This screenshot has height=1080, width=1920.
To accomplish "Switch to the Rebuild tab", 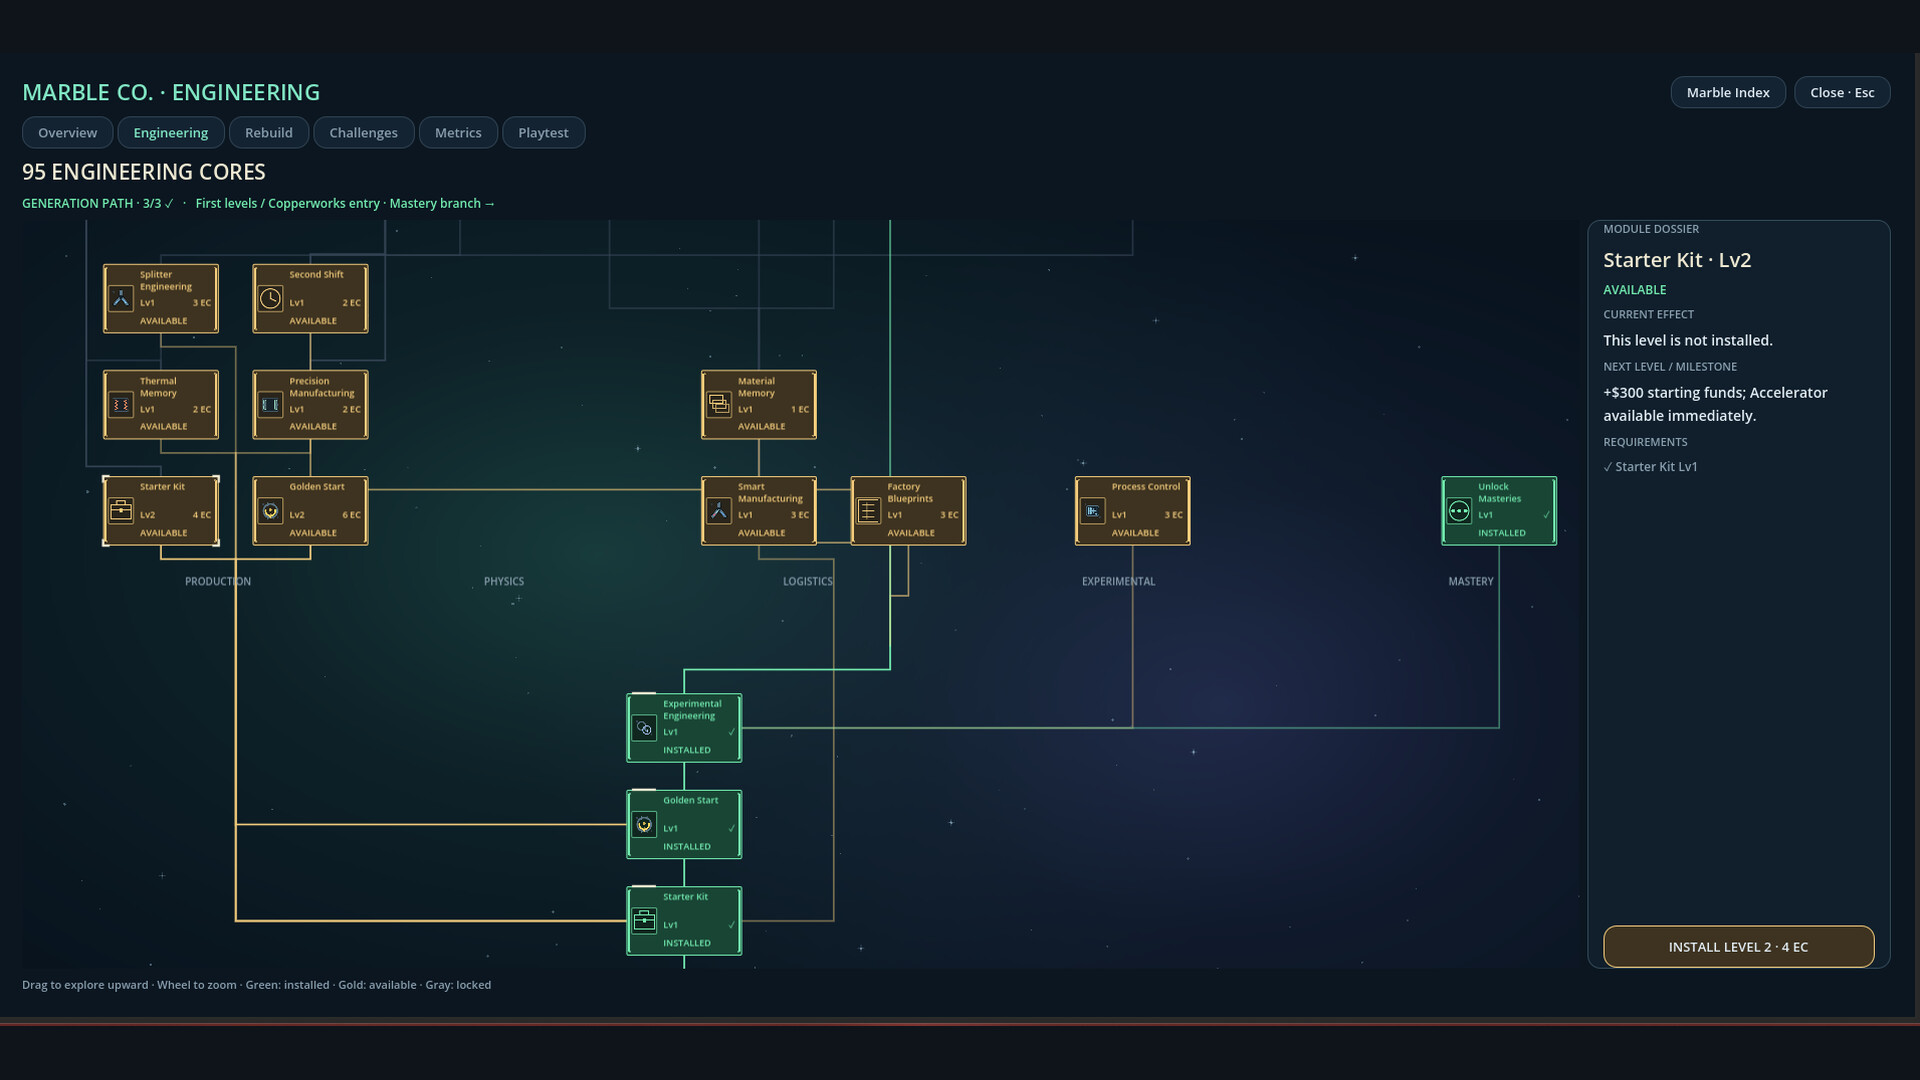I will (269, 132).
